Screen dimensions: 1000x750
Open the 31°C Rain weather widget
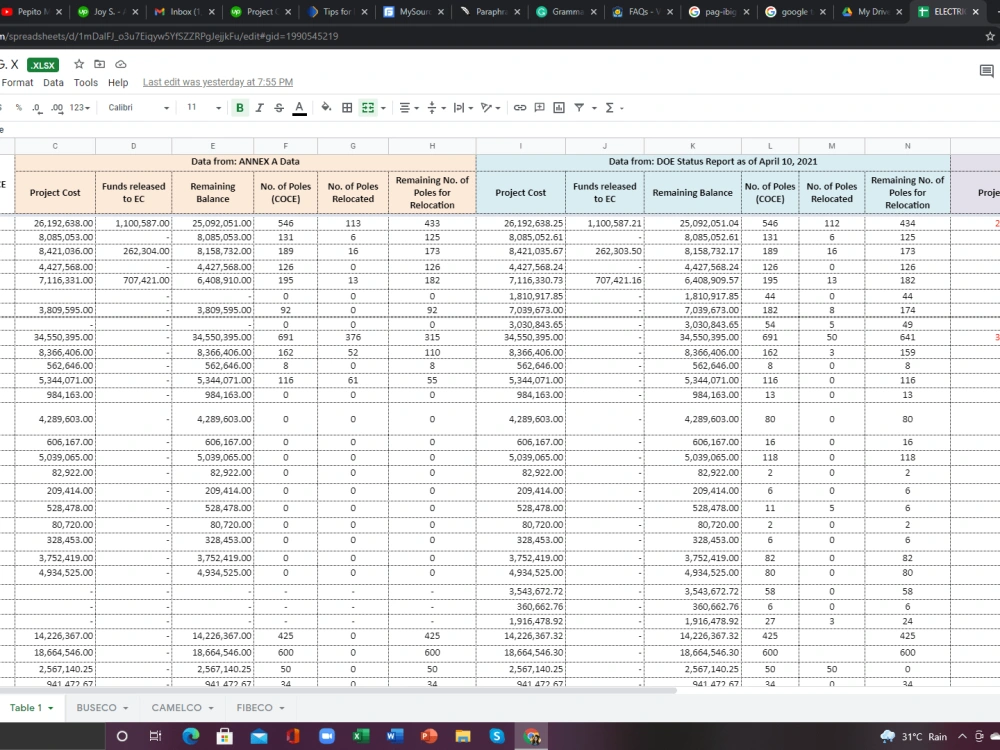pos(913,736)
